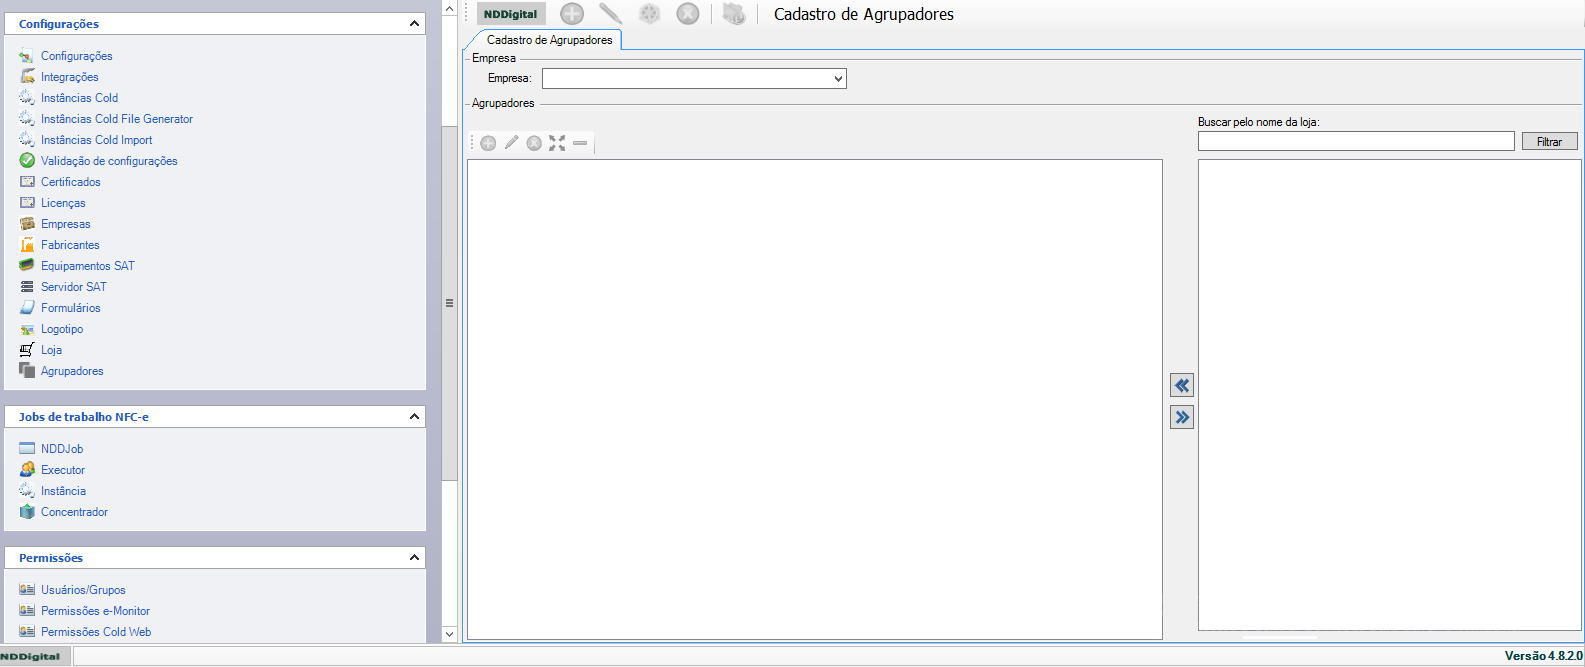Open Empresas in the sidebar
This screenshot has width=1585, height=667.
click(x=65, y=224)
